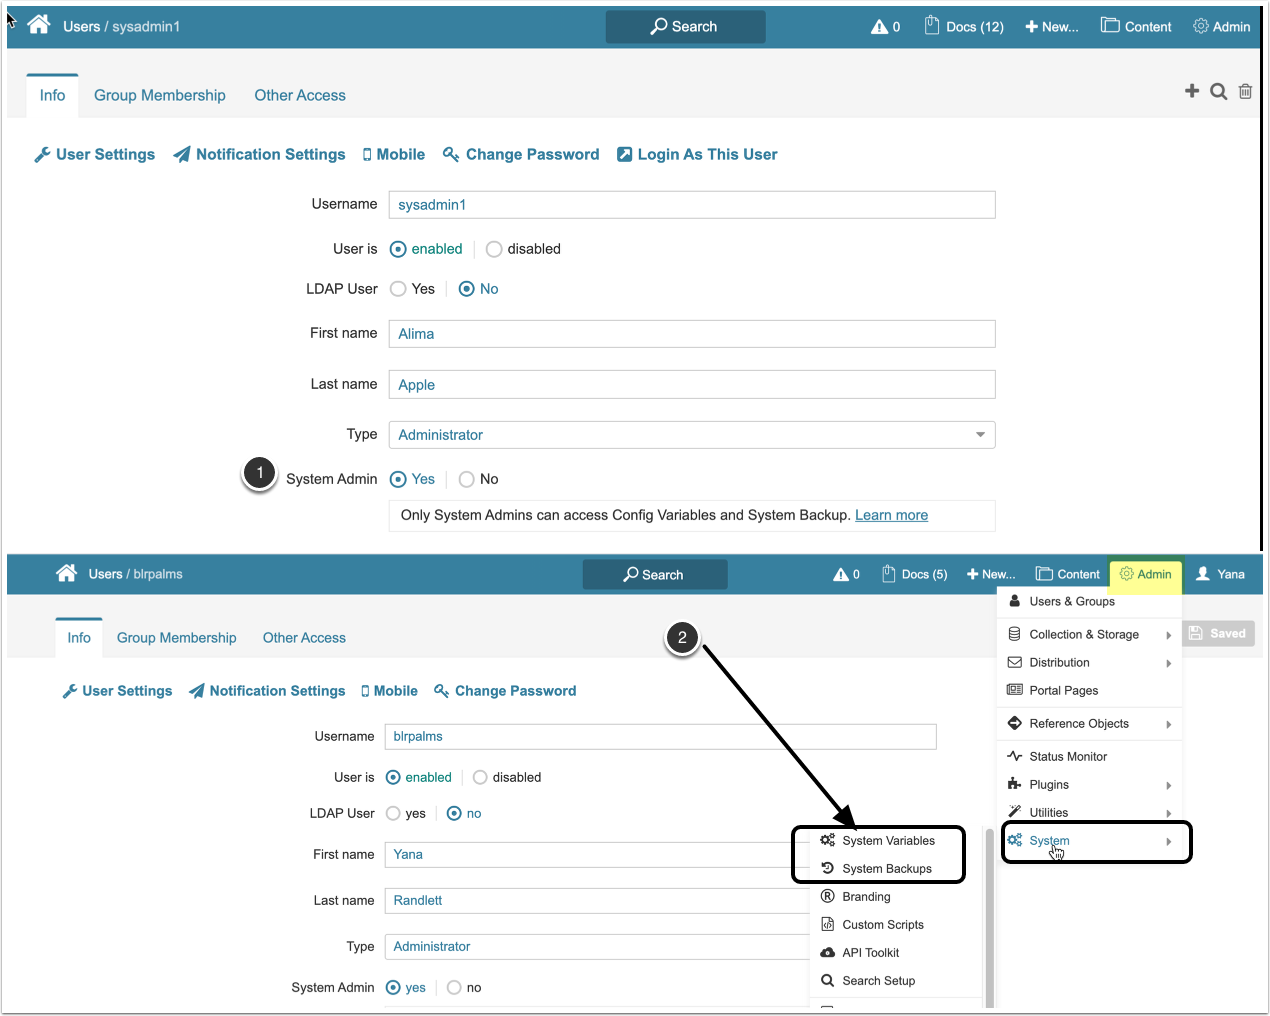Open Admin menu in the lower header
The height and width of the screenshot is (1016, 1270).
coord(1146,574)
